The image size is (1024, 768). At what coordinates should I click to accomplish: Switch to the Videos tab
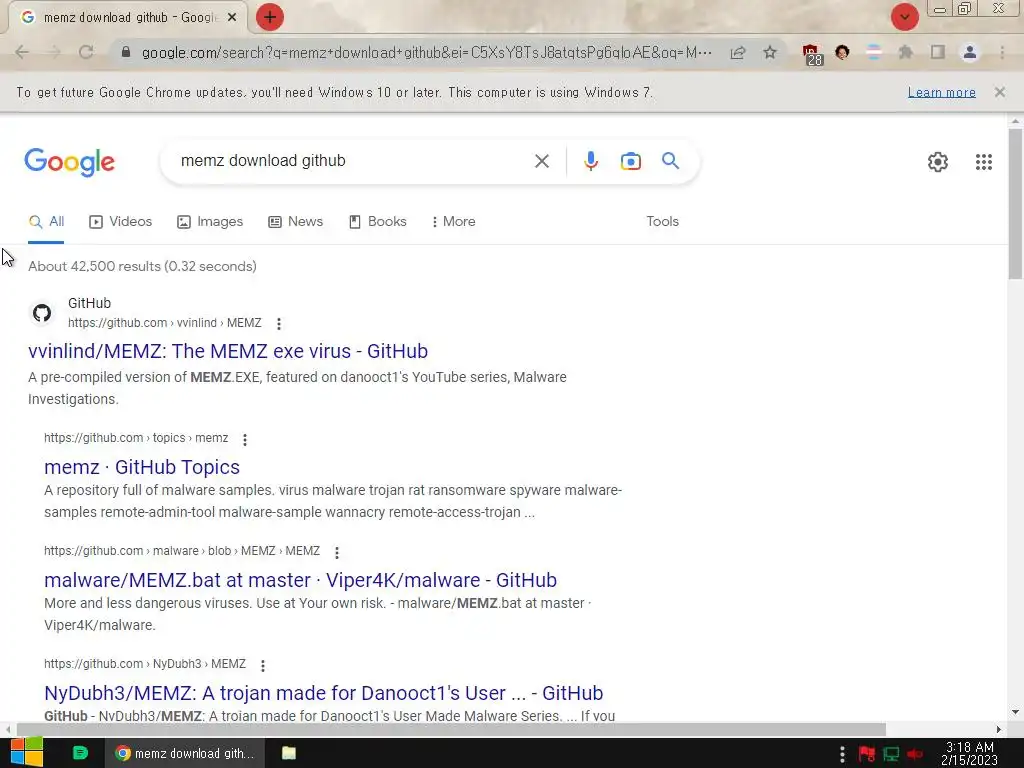click(x=120, y=221)
